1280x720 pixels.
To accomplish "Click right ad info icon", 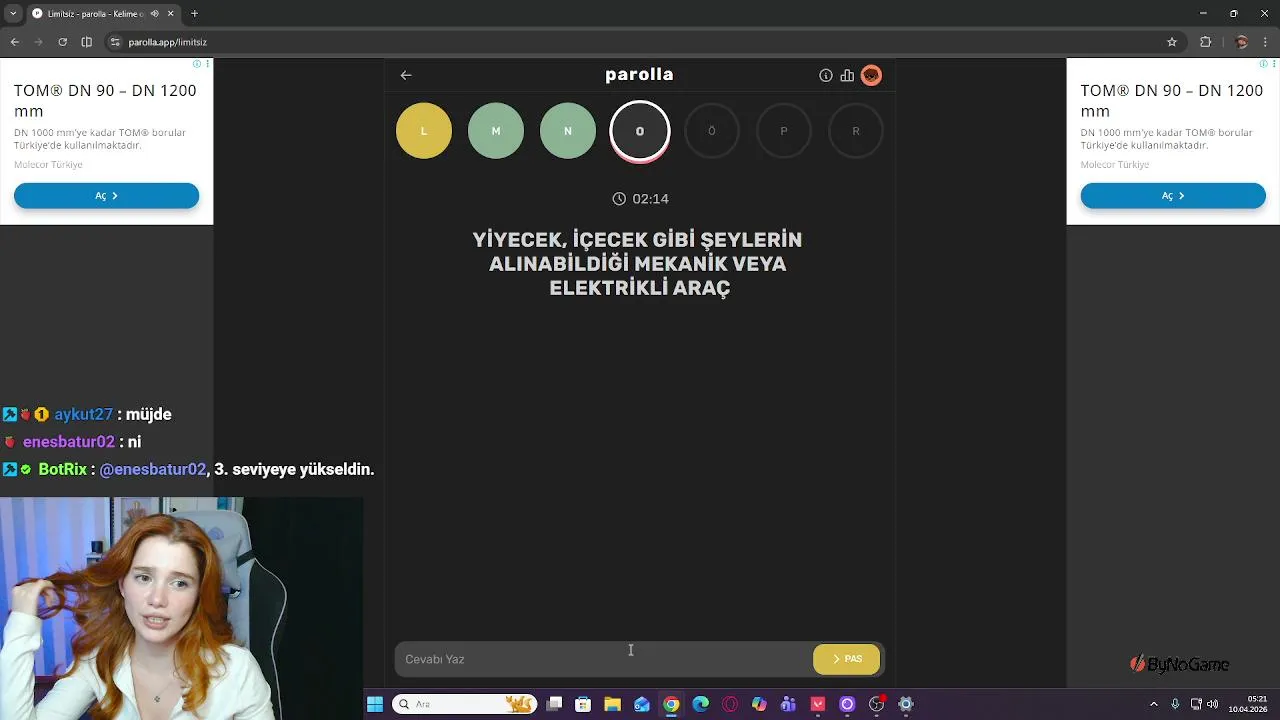I will click(1264, 64).
